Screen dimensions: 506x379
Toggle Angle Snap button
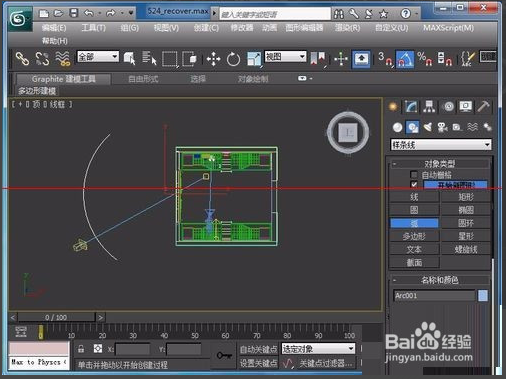(404, 59)
